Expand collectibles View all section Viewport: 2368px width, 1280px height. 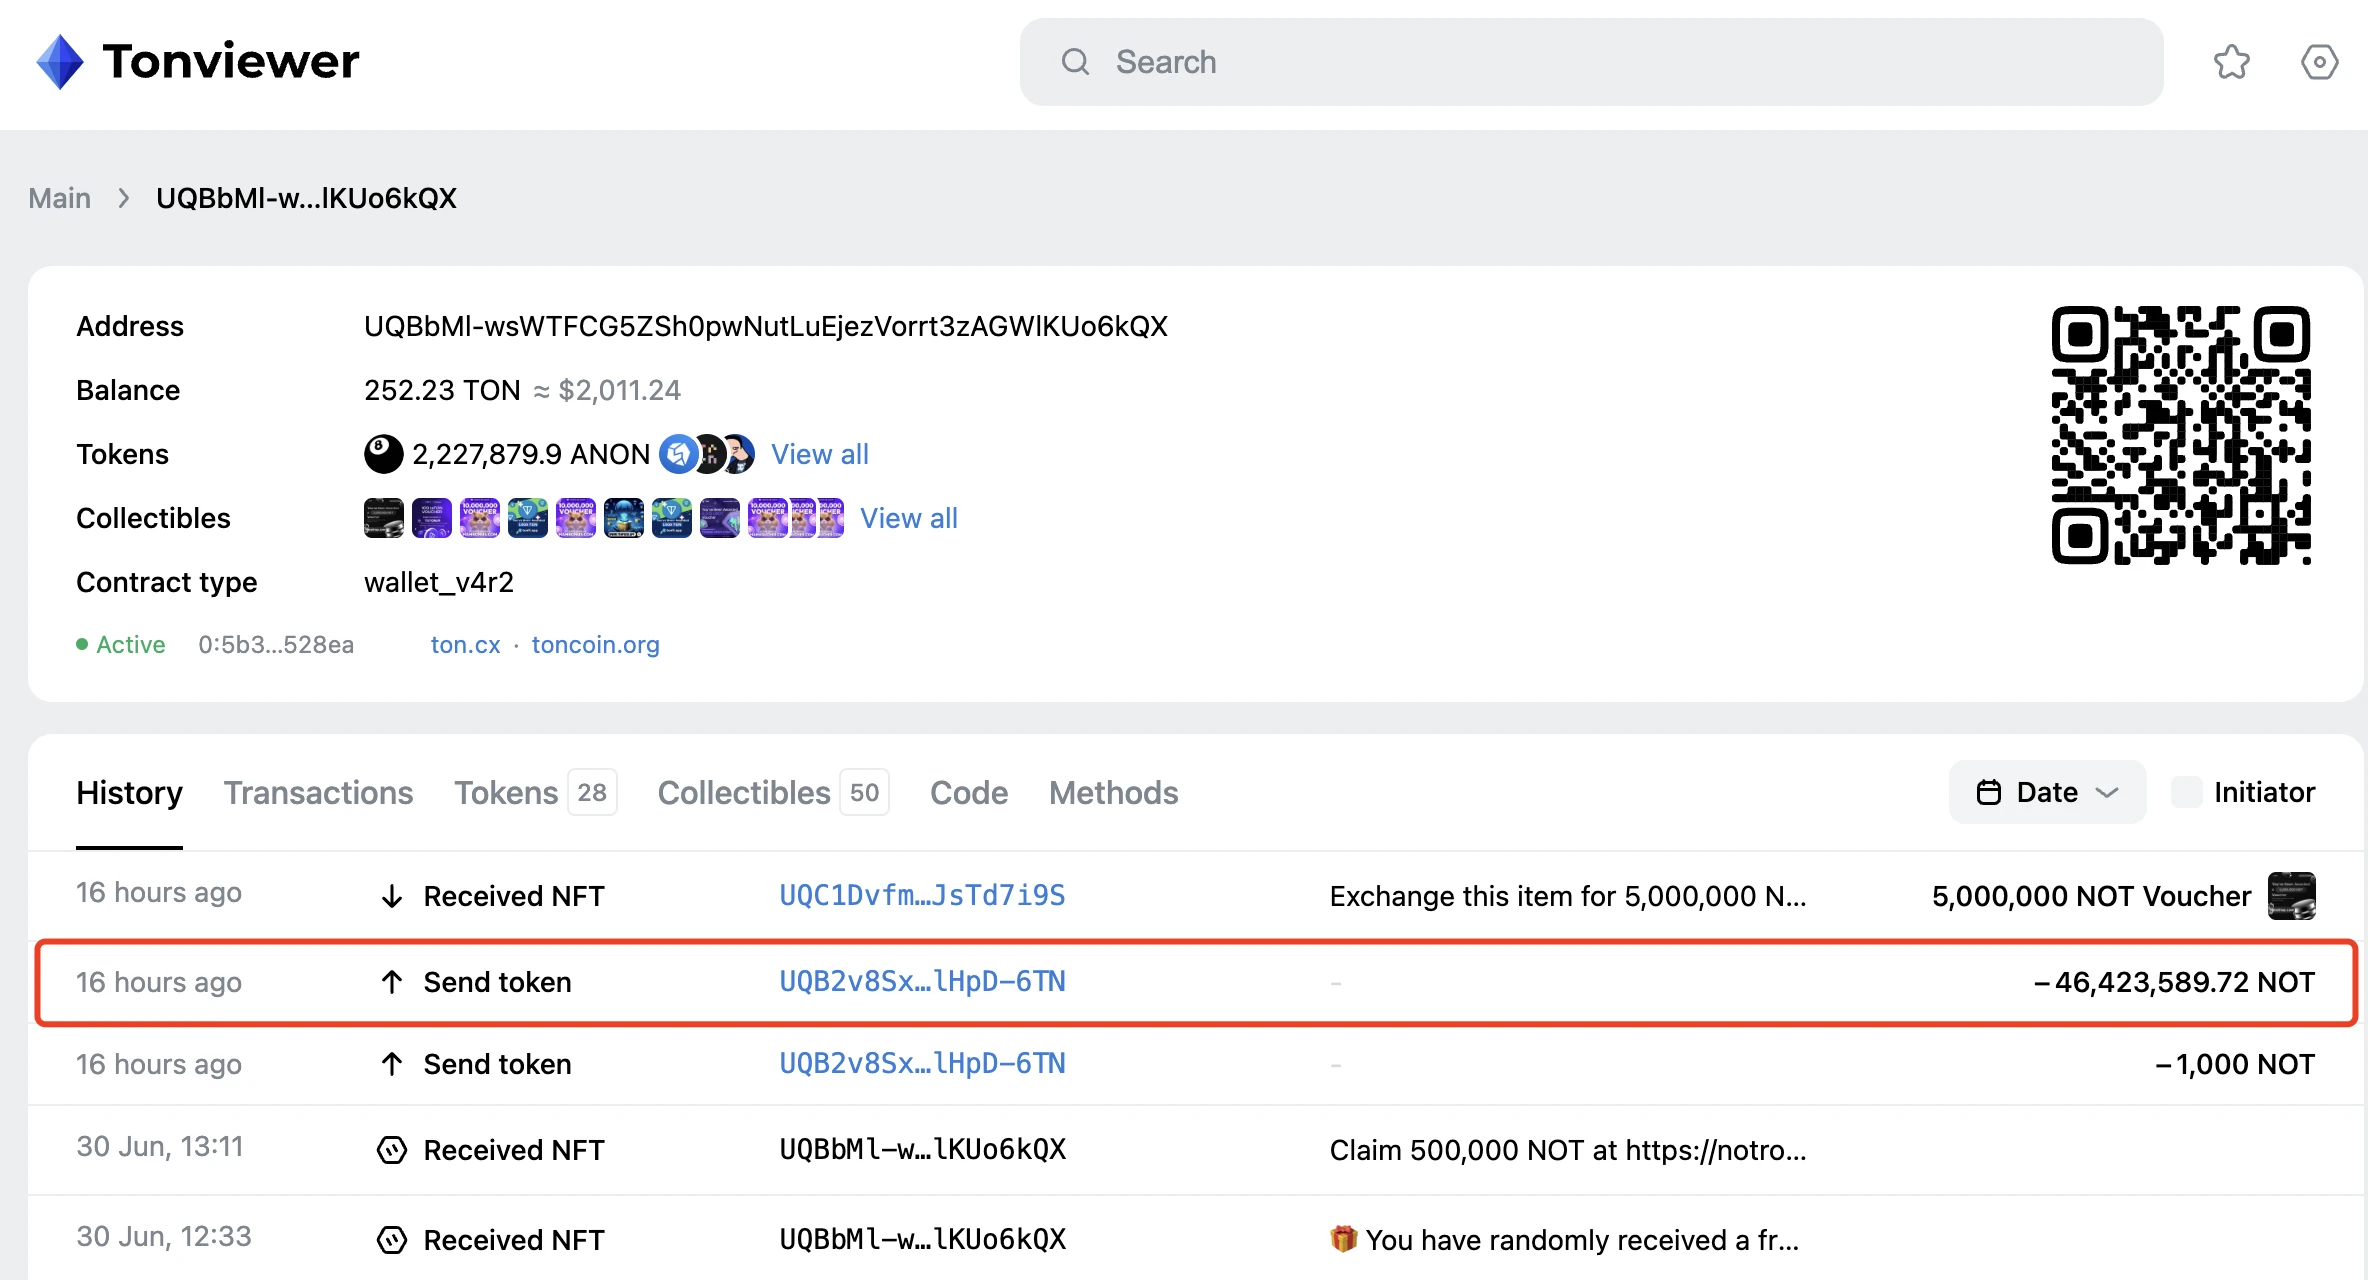(911, 517)
